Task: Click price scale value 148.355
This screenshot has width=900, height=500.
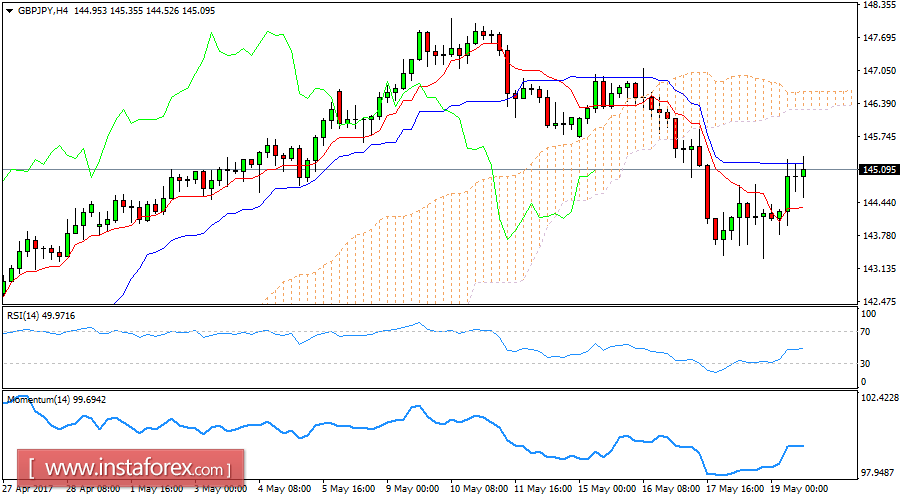Action: [879, 5]
